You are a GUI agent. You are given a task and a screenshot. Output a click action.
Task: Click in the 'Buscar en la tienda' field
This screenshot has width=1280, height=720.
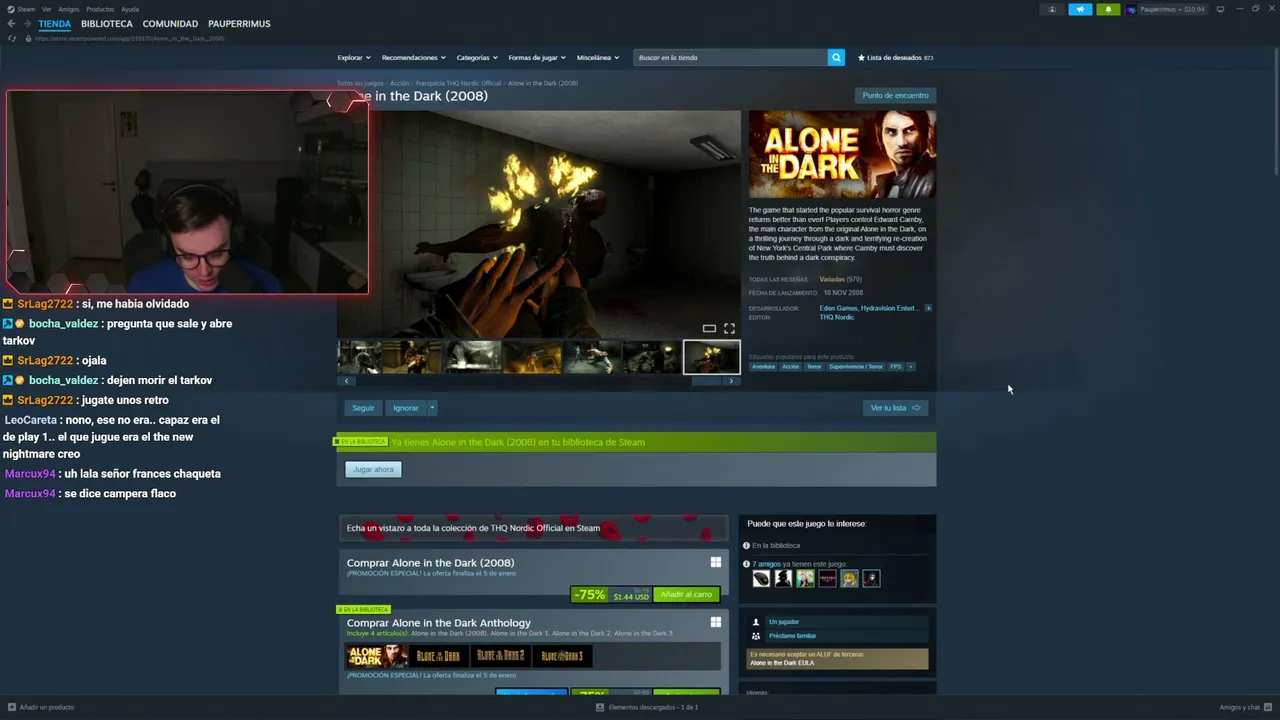pyautogui.click(x=730, y=58)
